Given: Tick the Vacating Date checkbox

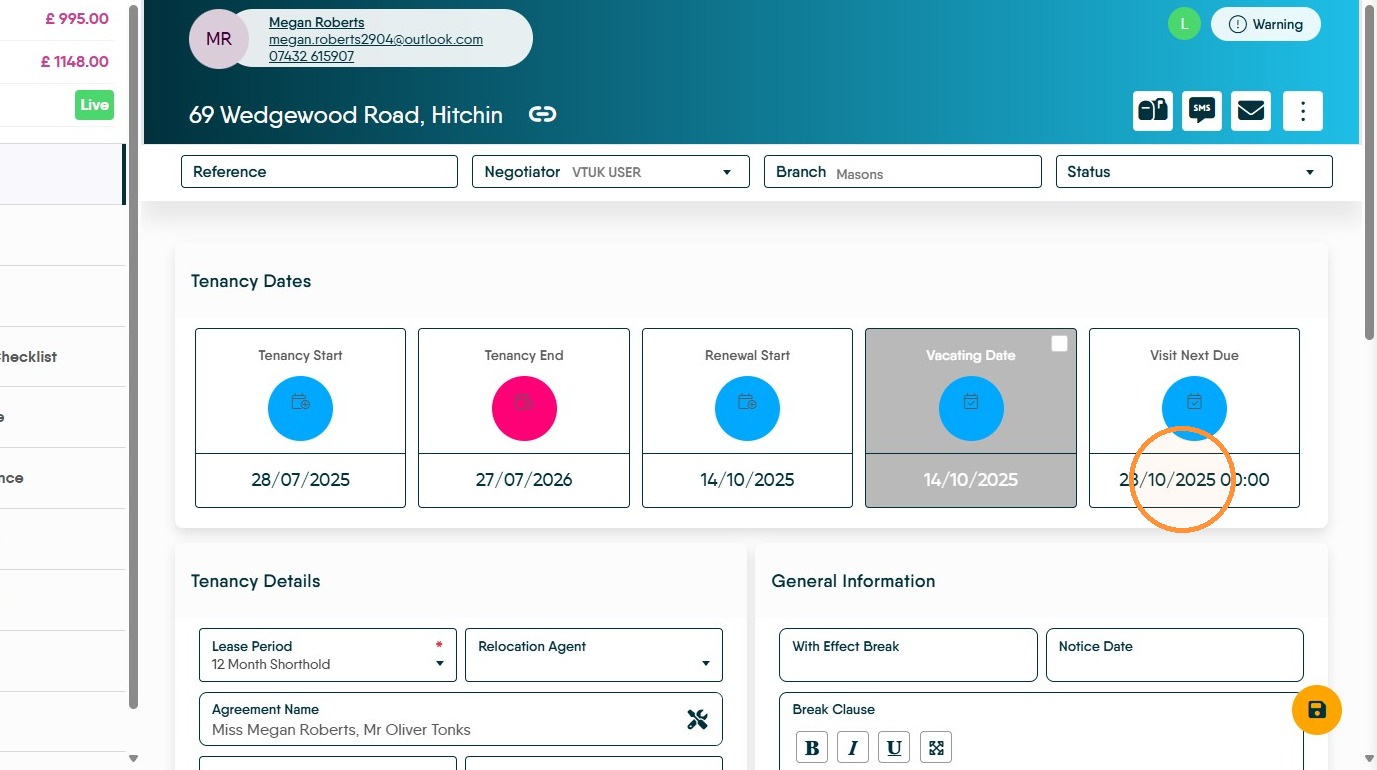Looking at the screenshot, I should point(1059,343).
